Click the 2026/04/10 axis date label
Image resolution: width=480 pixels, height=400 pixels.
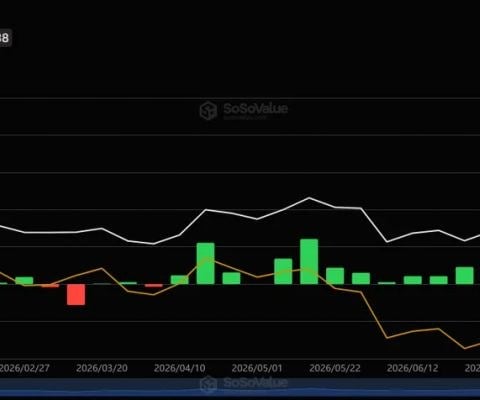click(x=180, y=368)
